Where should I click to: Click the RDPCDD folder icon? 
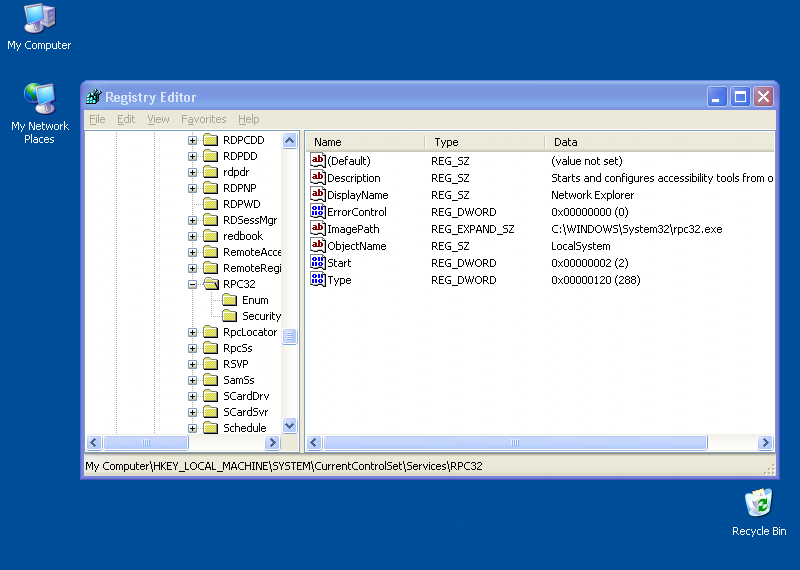click(x=211, y=140)
